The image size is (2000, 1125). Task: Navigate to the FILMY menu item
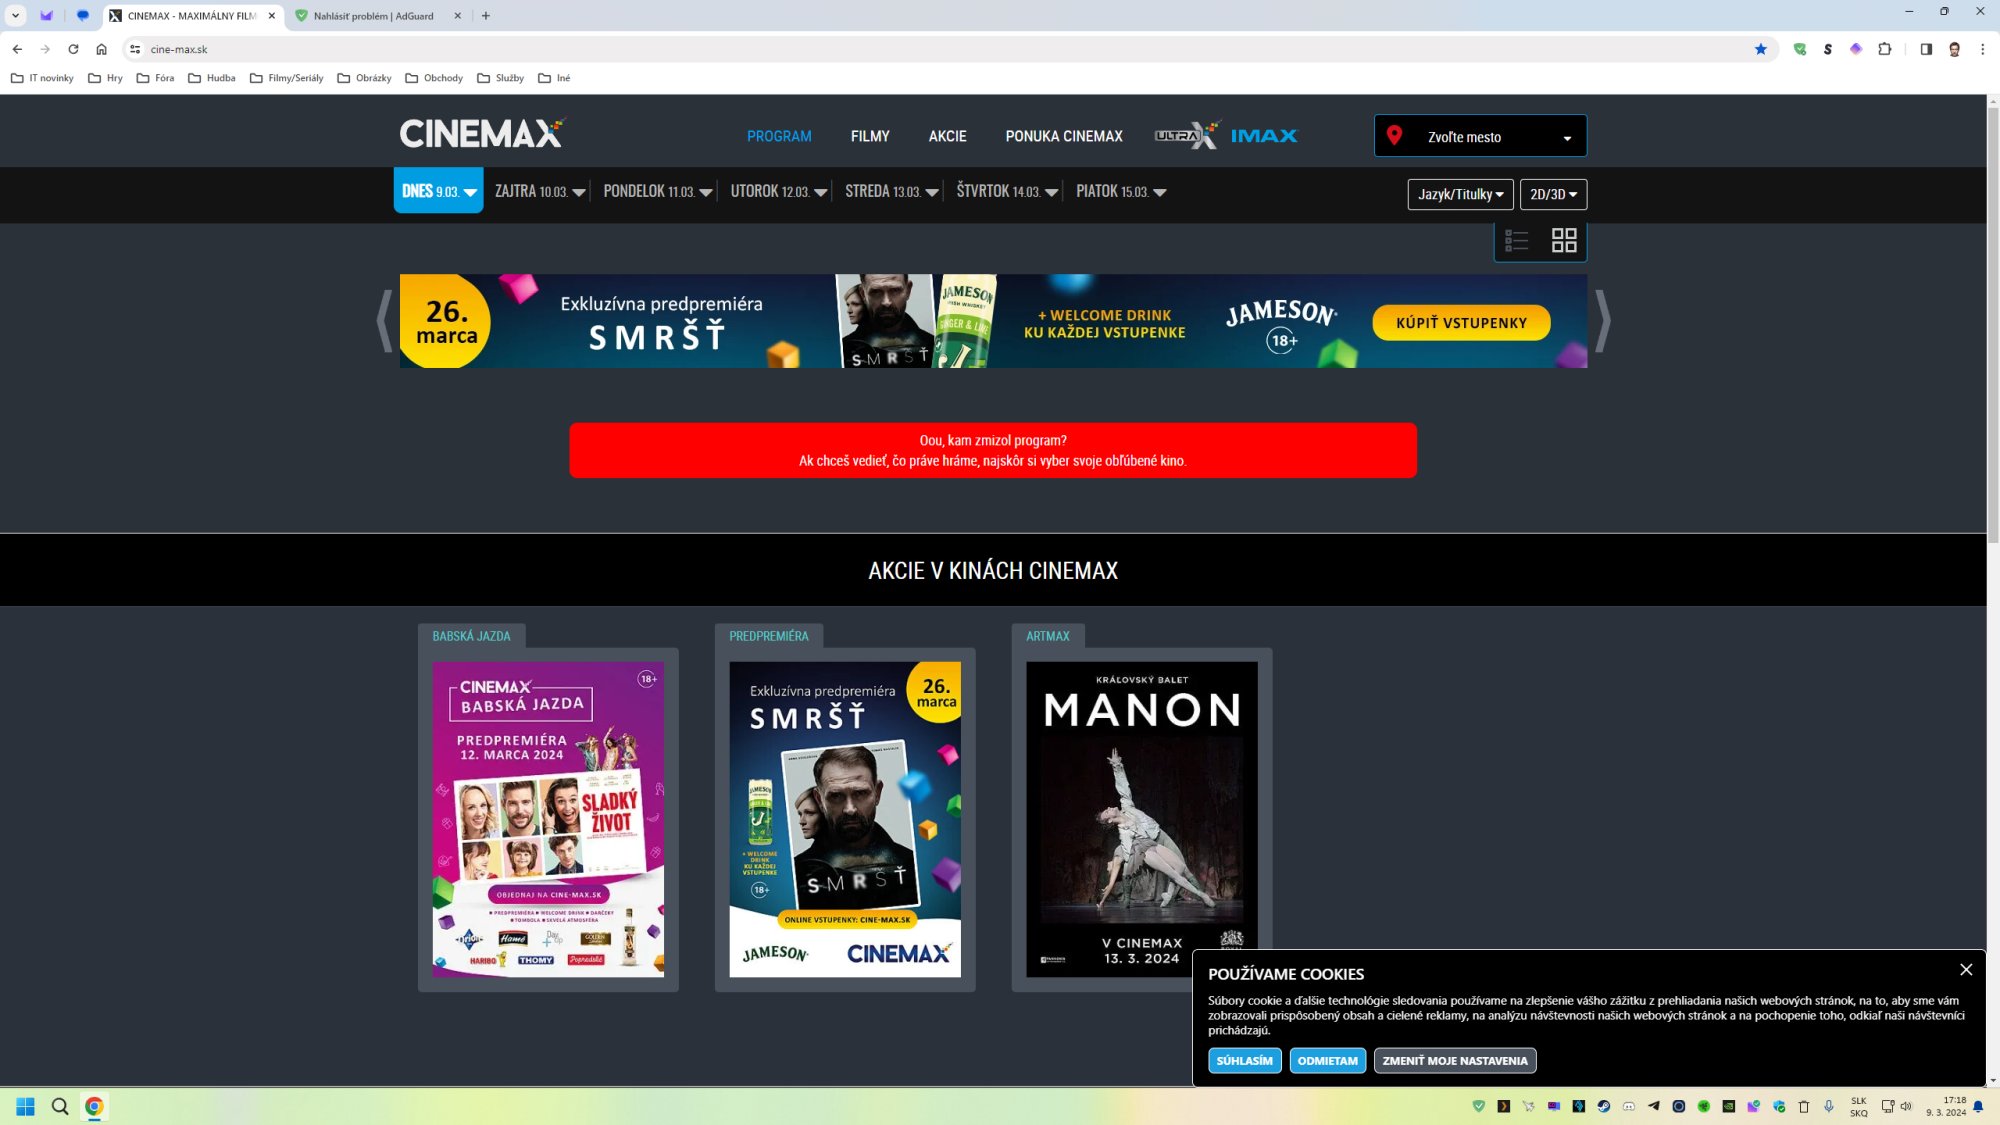pyautogui.click(x=869, y=136)
